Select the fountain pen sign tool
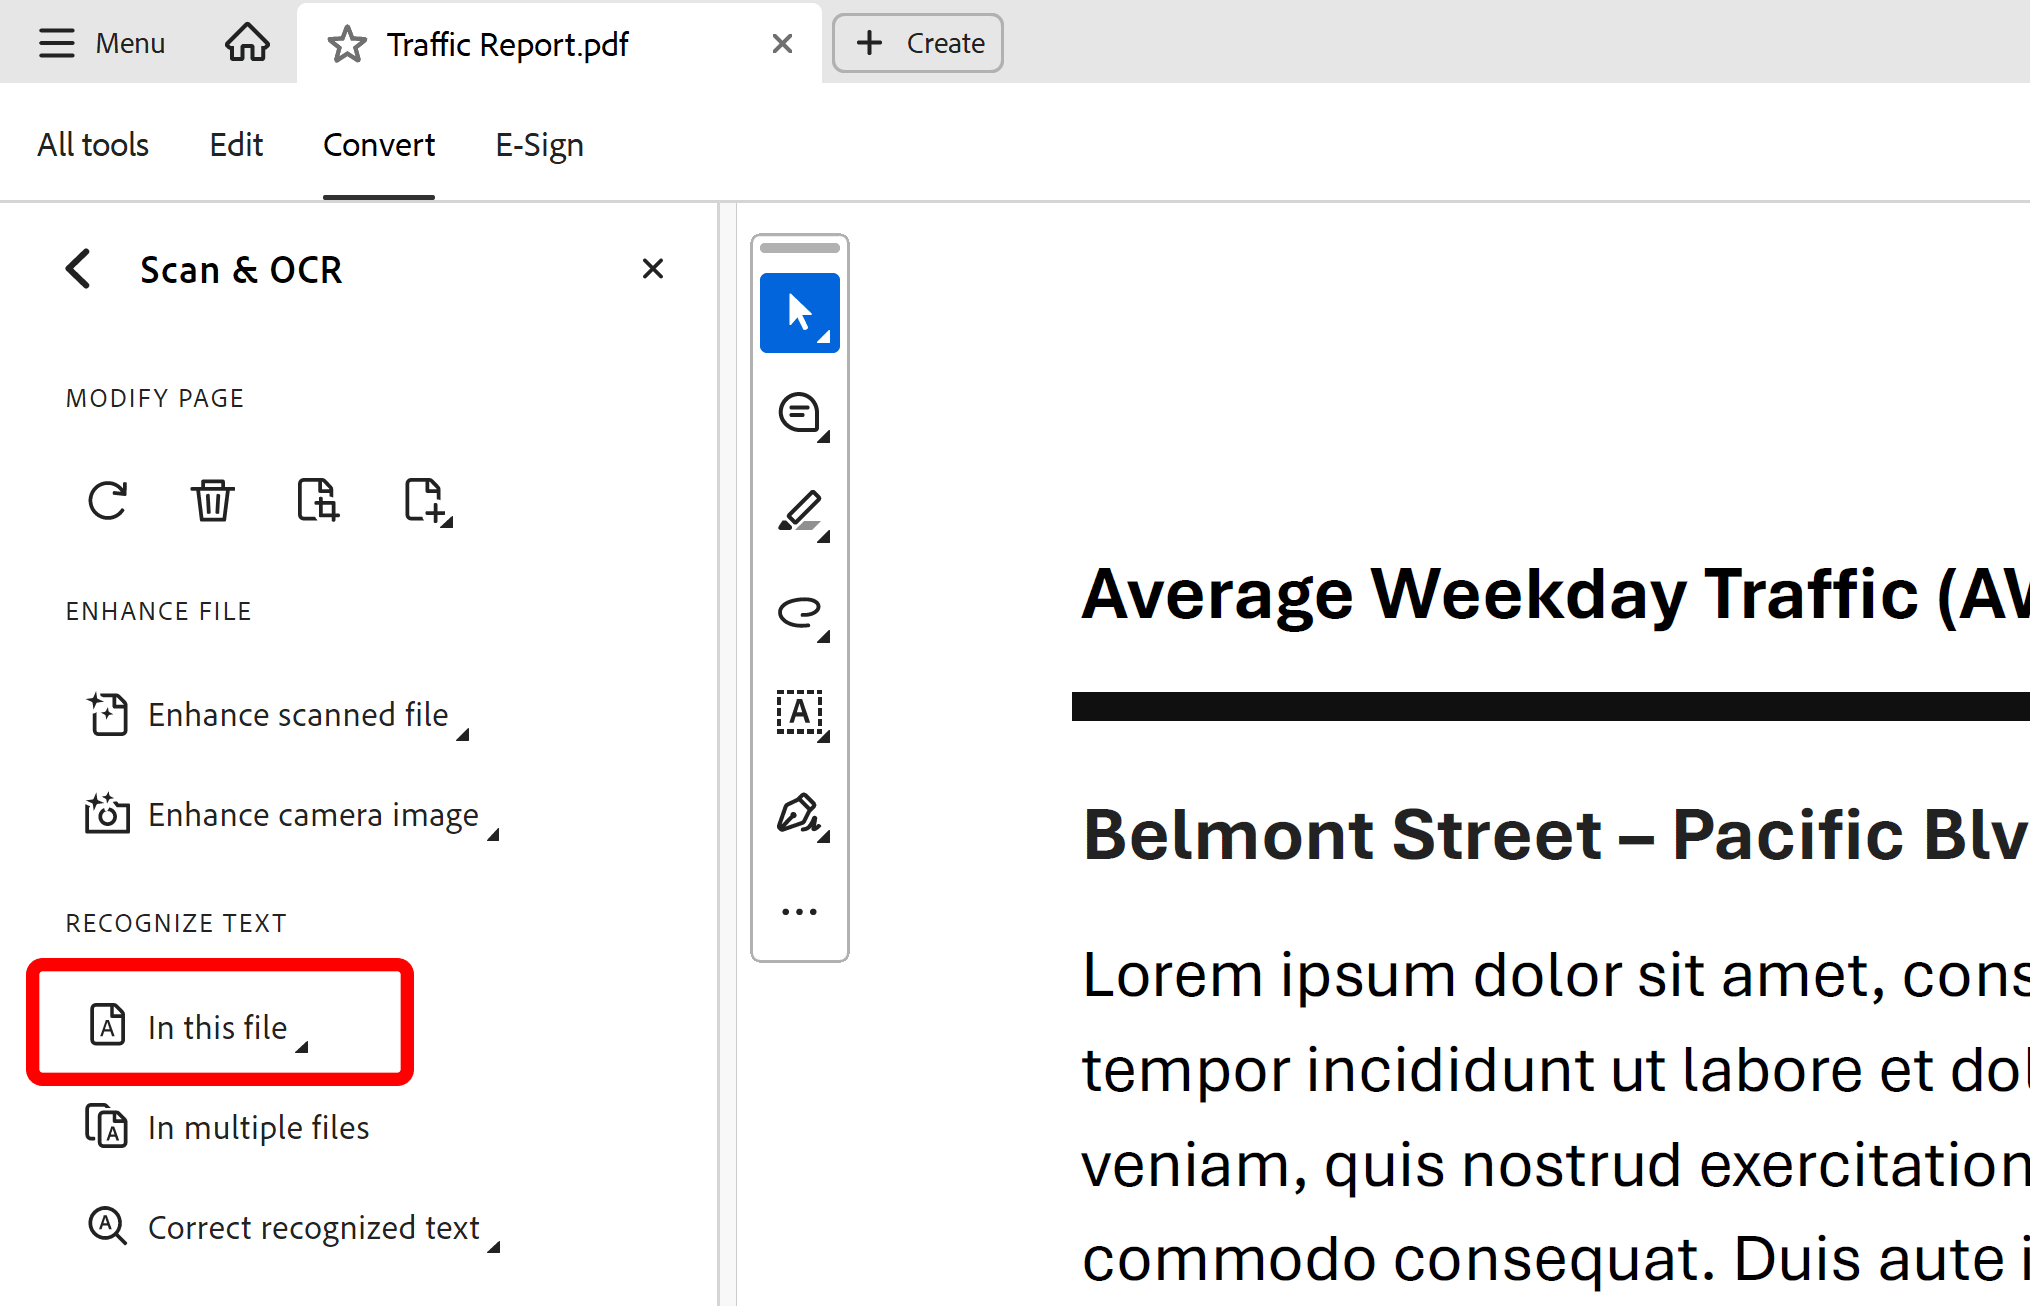Image resolution: width=2030 pixels, height=1306 pixels. point(799,813)
